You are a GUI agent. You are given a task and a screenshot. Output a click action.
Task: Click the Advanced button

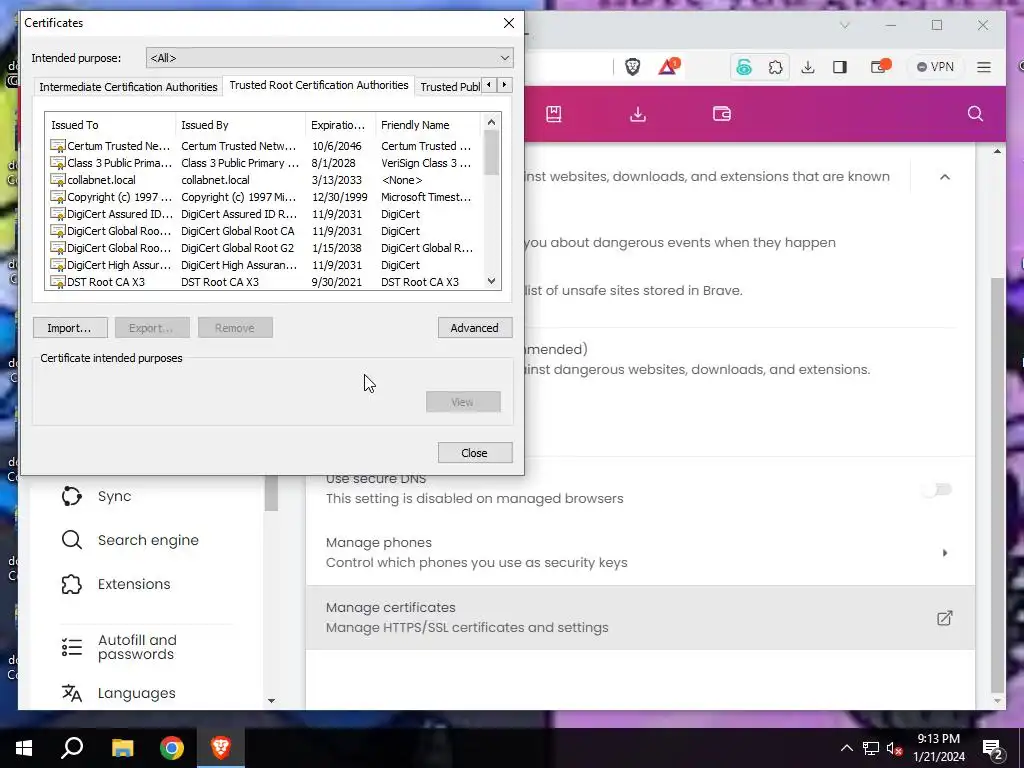tap(475, 328)
